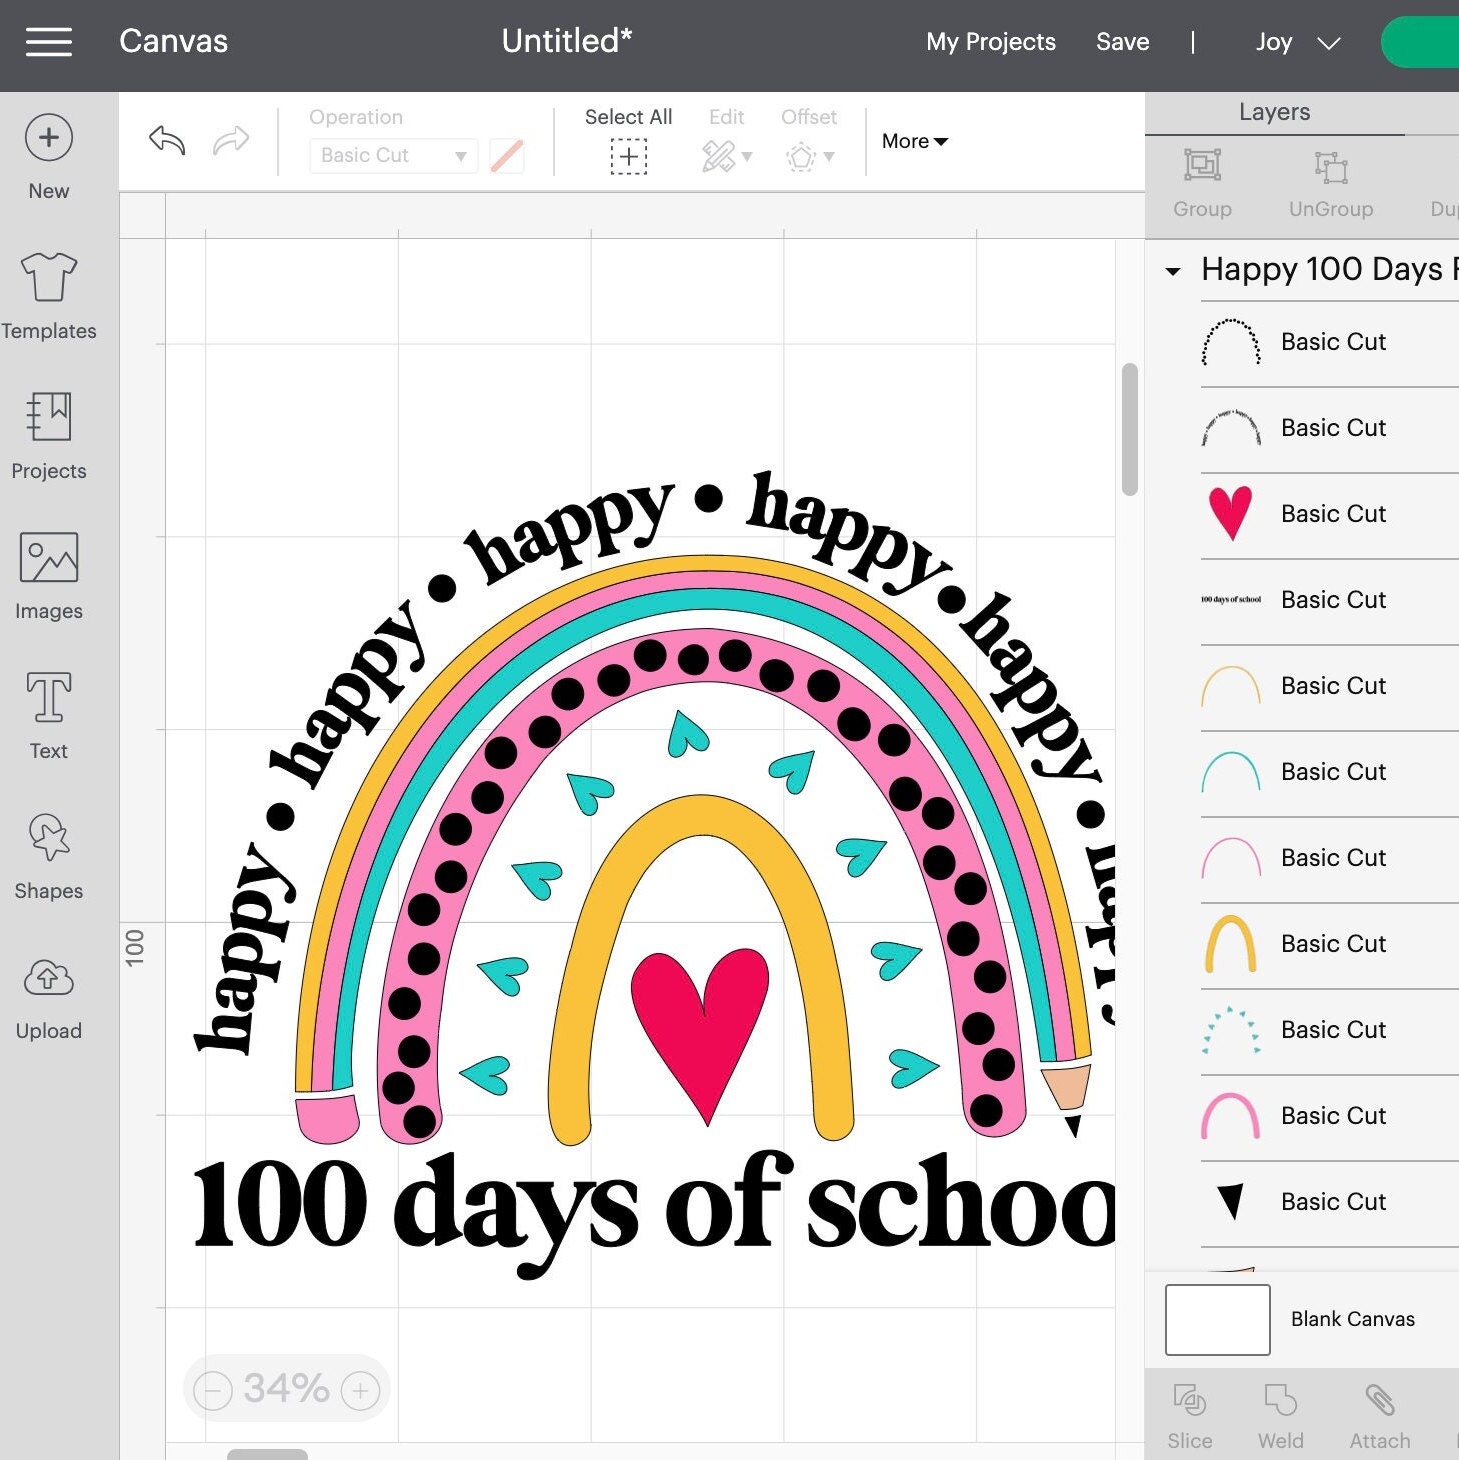Image resolution: width=1459 pixels, height=1460 pixels.
Task: Click the New icon in the sidebar
Action: (x=48, y=137)
